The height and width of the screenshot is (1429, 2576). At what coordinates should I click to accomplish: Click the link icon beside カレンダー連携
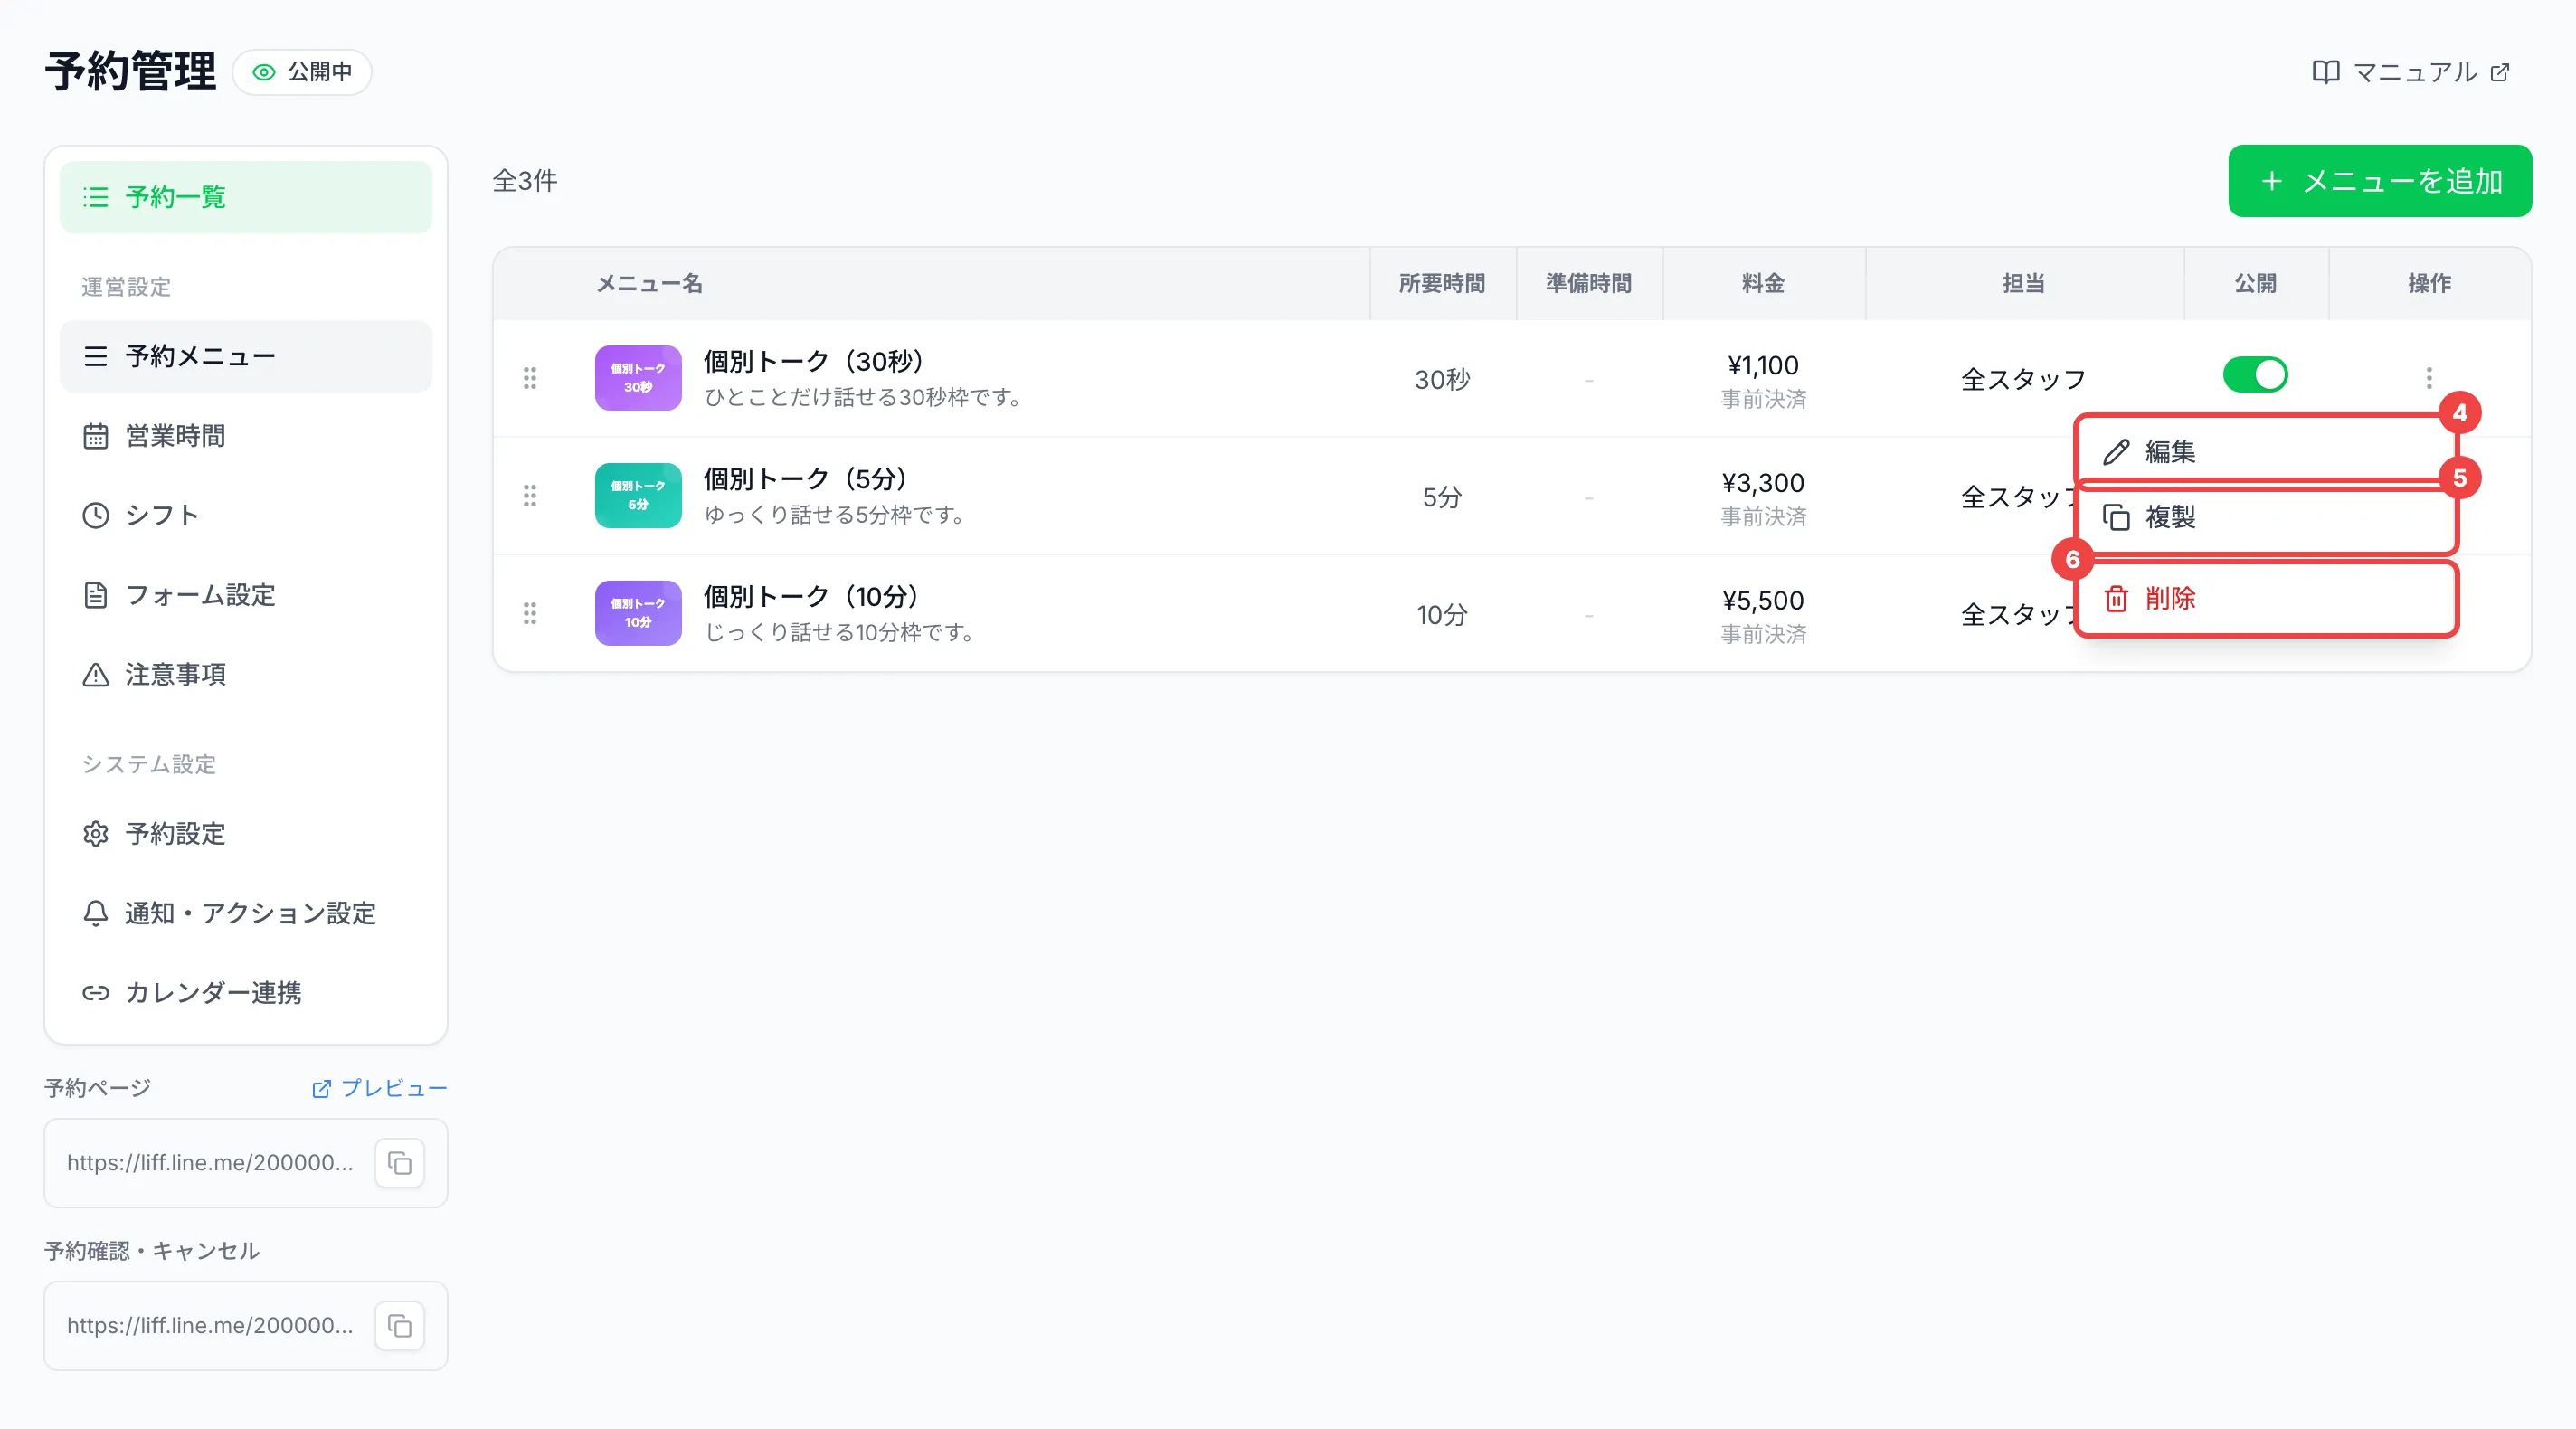tap(95, 992)
